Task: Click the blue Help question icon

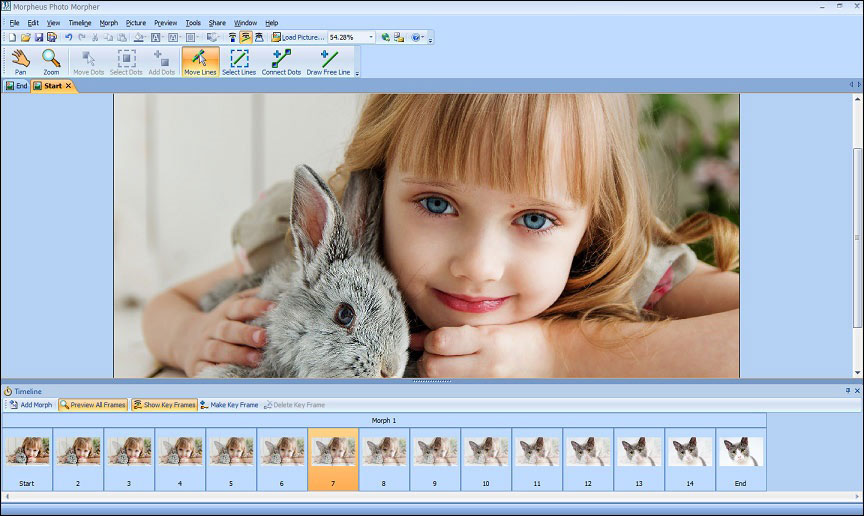Action: click(415, 37)
